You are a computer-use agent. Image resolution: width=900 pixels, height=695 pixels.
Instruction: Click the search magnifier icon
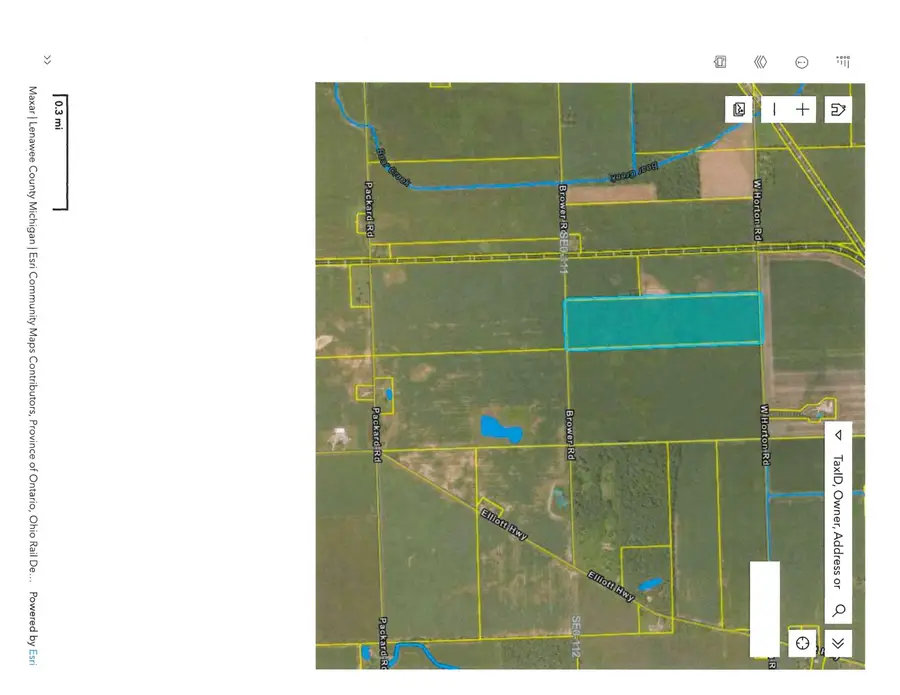tap(837, 608)
